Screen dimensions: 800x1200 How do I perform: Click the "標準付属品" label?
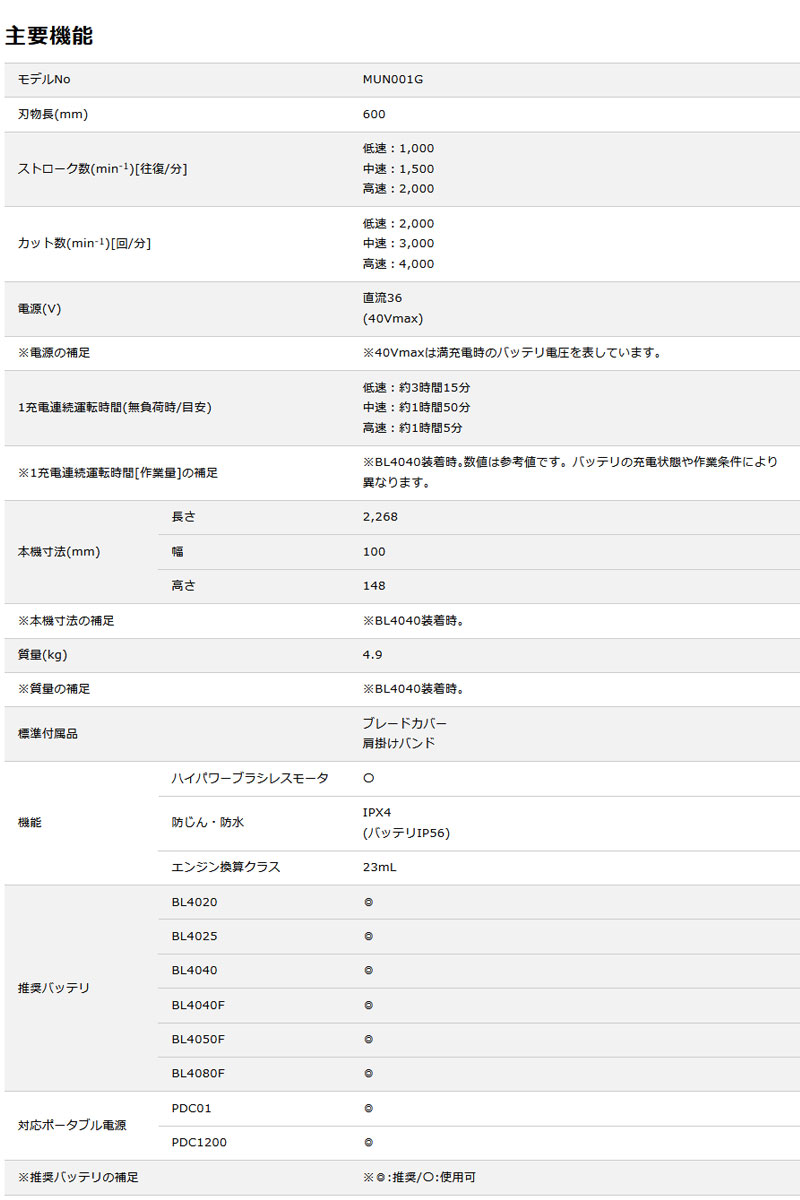pos(48,733)
